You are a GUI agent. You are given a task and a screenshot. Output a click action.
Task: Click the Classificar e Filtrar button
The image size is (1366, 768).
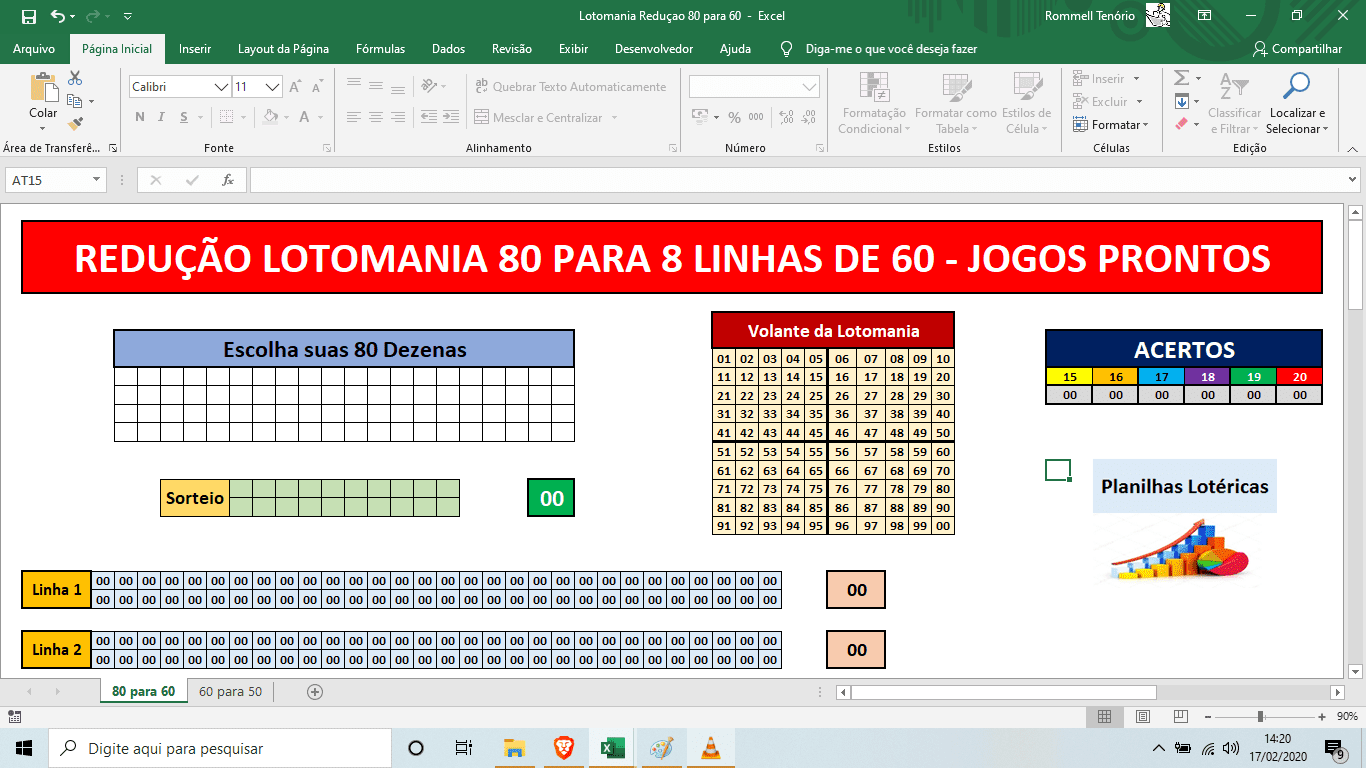1234,103
